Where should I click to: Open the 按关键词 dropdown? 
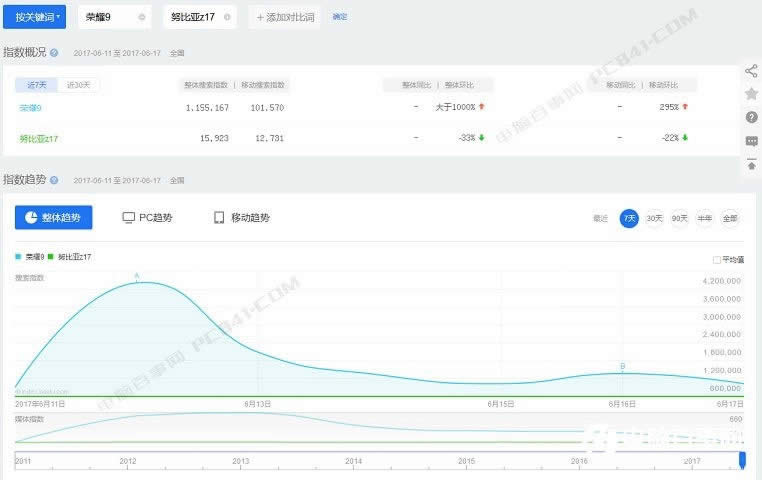(35, 17)
